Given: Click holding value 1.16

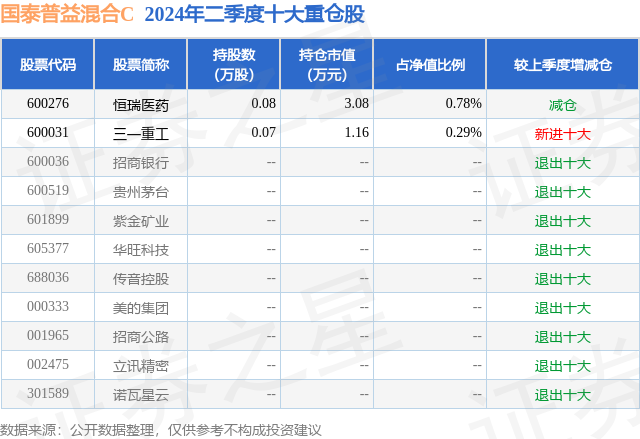Looking at the screenshot, I should tap(356, 133).
